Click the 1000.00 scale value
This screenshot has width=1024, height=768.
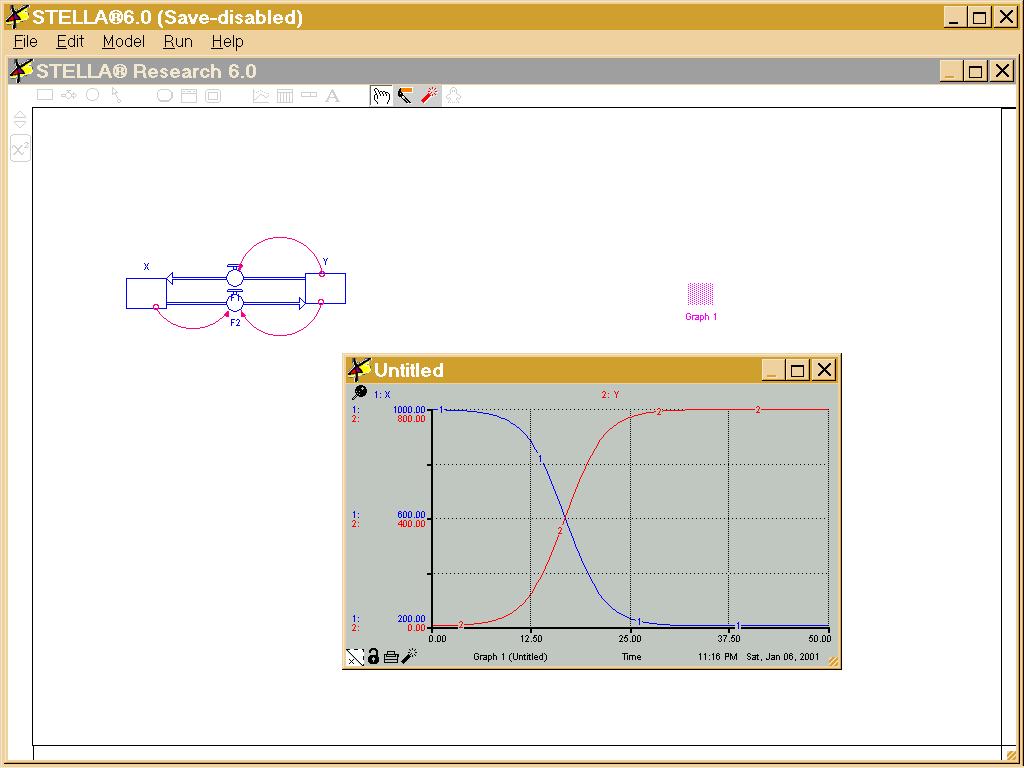(409, 409)
